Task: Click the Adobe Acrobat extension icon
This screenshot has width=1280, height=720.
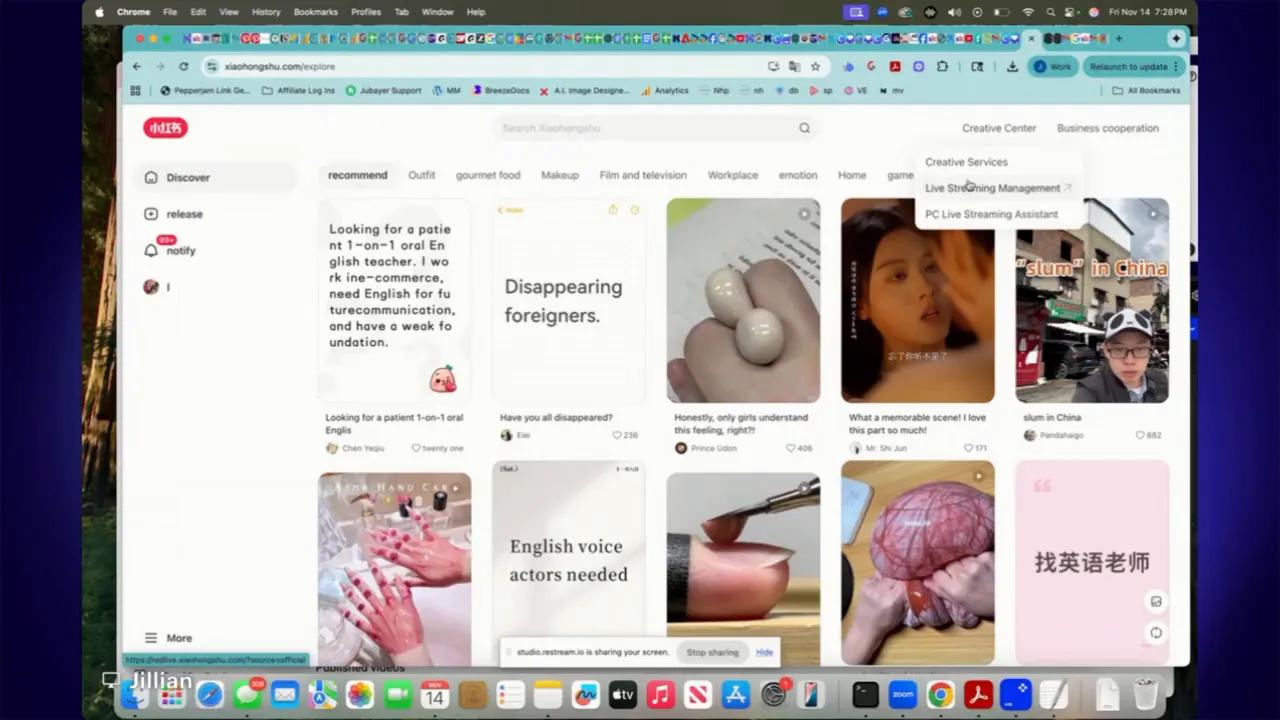Action: click(895, 66)
